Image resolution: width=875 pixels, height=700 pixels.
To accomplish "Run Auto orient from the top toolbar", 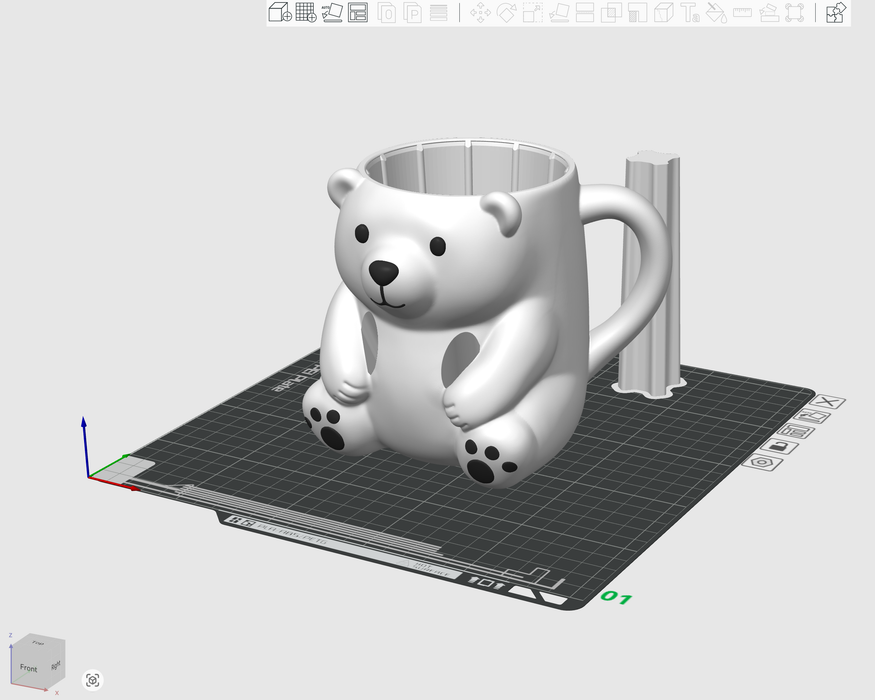I will pos(332,13).
